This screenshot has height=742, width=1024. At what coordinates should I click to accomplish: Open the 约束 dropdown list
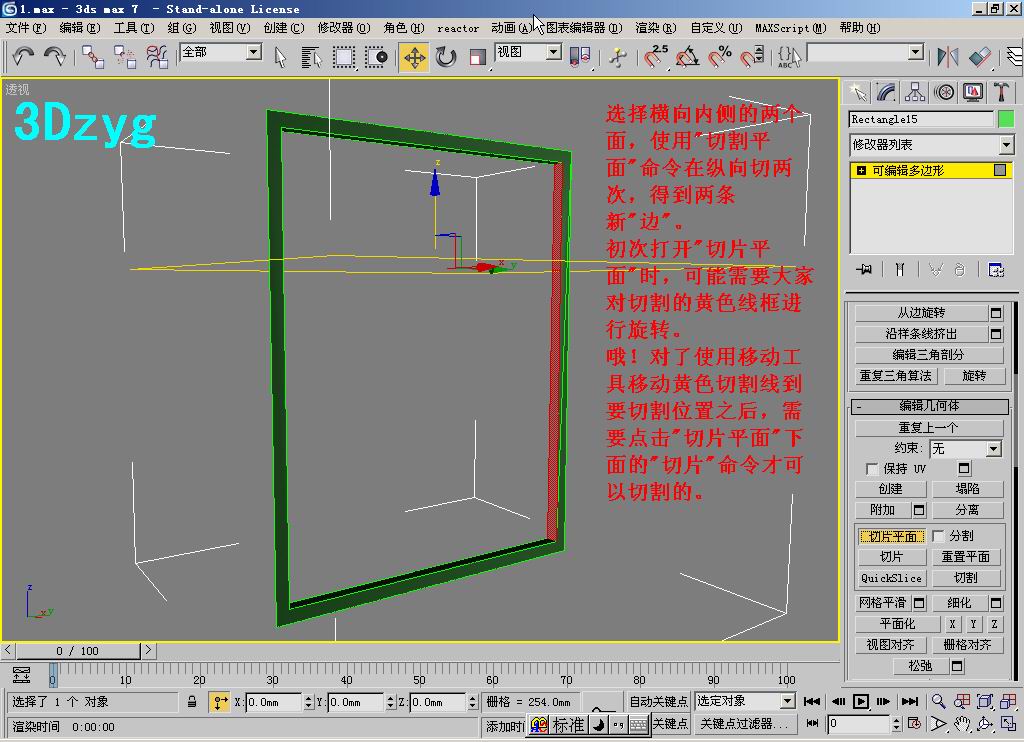[x=965, y=449]
